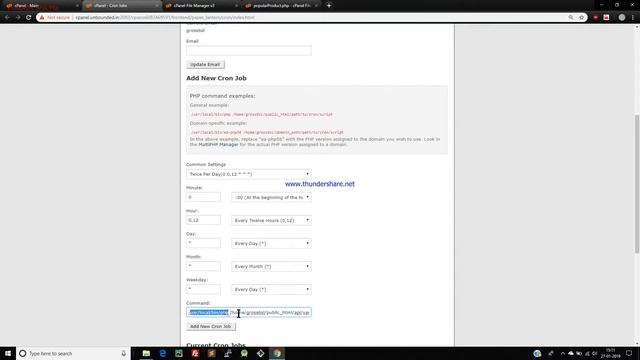The width and height of the screenshot is (640, 360).
Task: Show hidden system tray icons
Action: click(562, 353)
